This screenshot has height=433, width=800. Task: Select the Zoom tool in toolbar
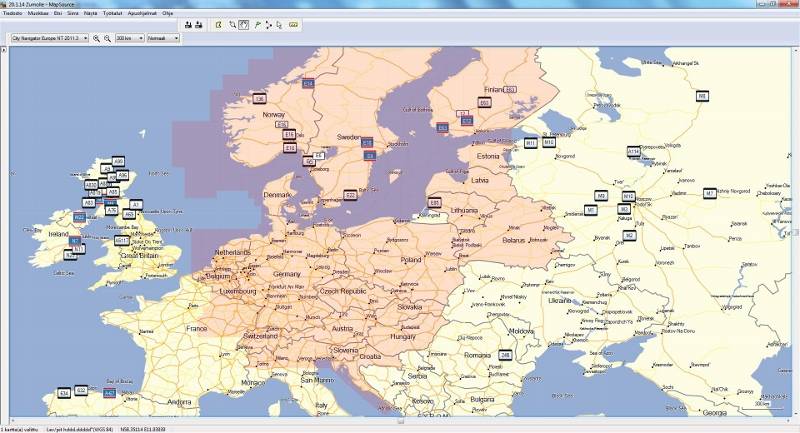(x=233, y=24)
